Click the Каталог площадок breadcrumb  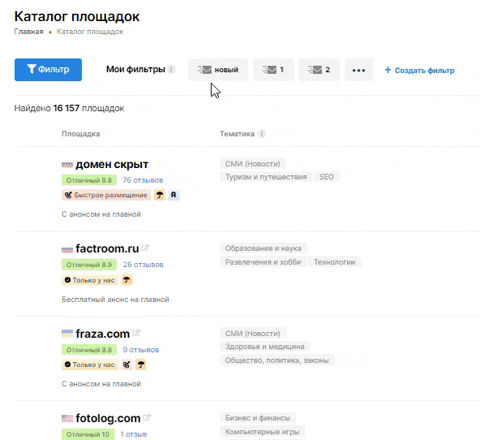(90, 32)
